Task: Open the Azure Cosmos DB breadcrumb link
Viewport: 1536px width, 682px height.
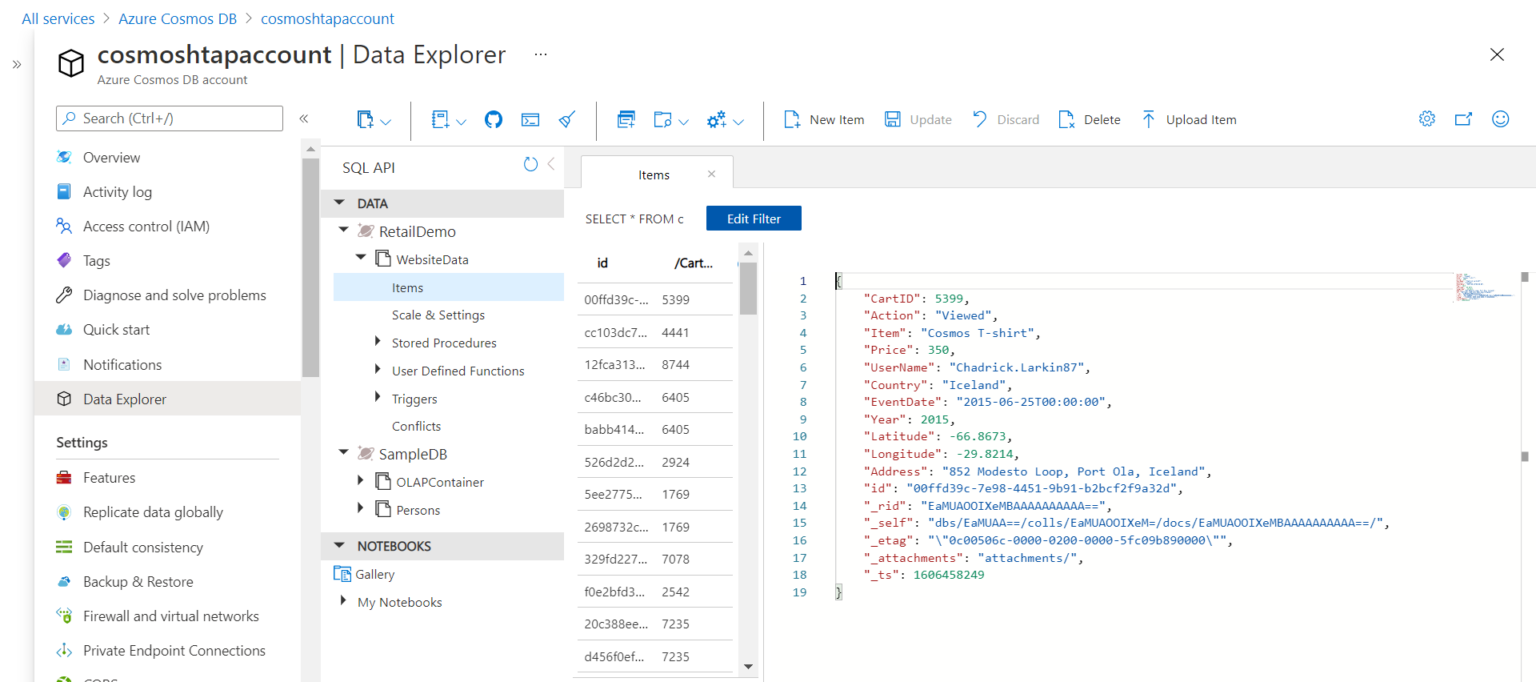Action: 177,18
